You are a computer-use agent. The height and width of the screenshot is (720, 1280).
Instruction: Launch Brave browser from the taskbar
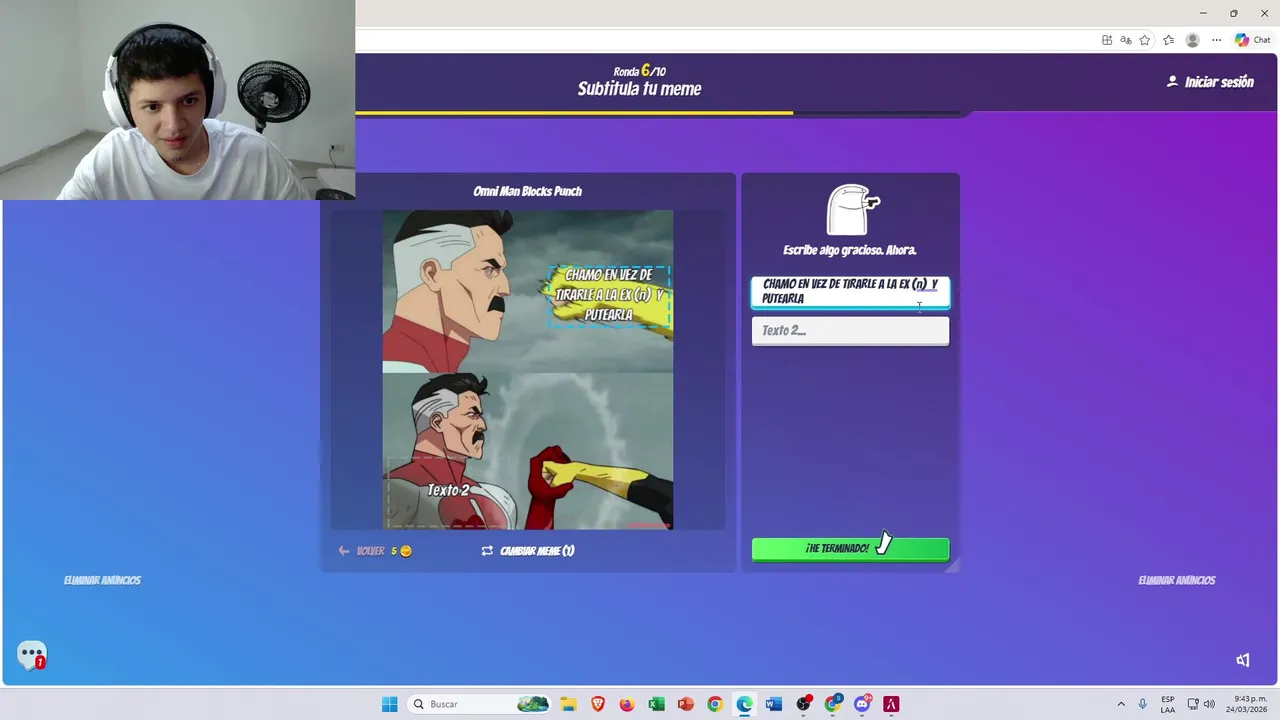point(598,704)
